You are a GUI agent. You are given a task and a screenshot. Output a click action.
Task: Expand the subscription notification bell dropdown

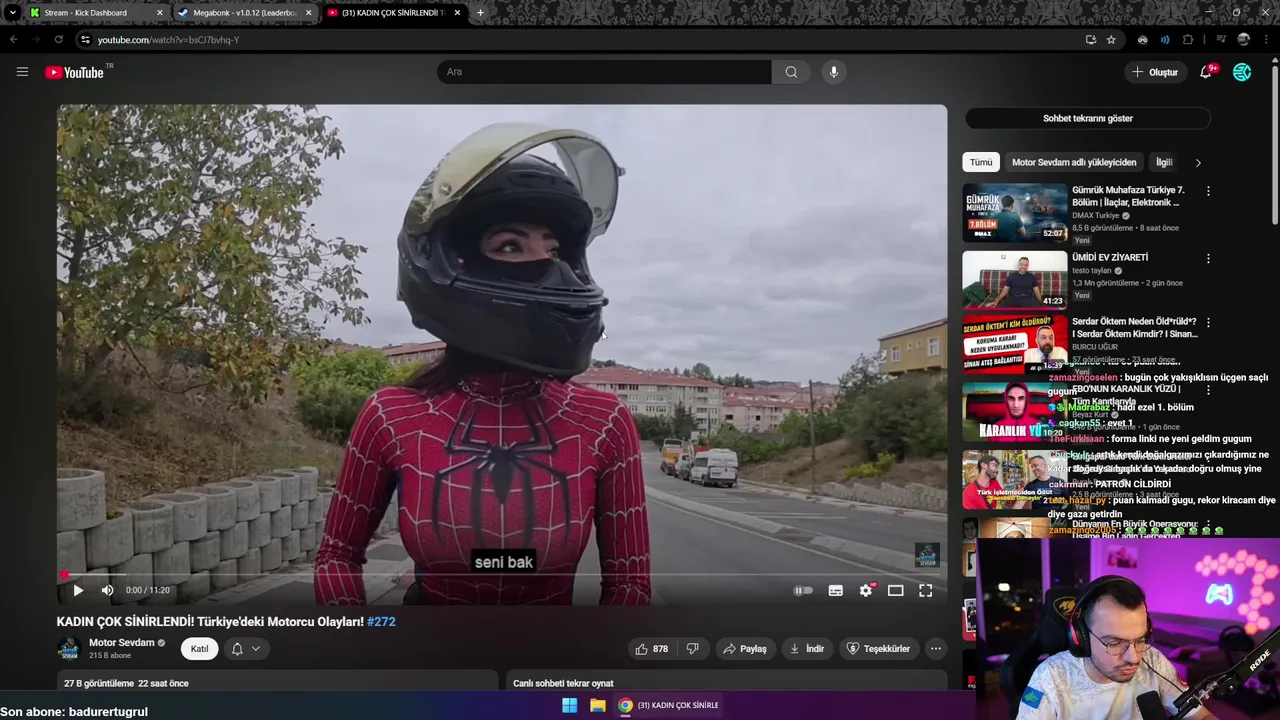(246, 649)
